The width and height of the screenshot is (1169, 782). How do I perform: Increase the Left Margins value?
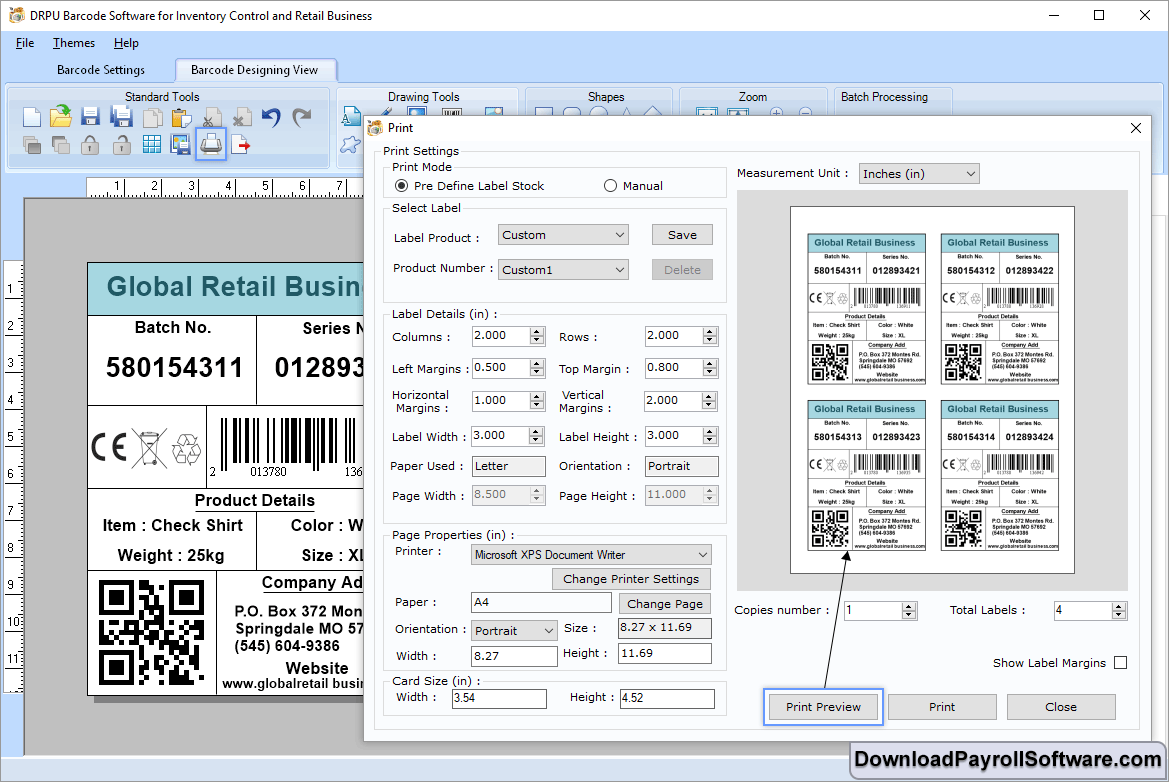[x=537, y=364]
